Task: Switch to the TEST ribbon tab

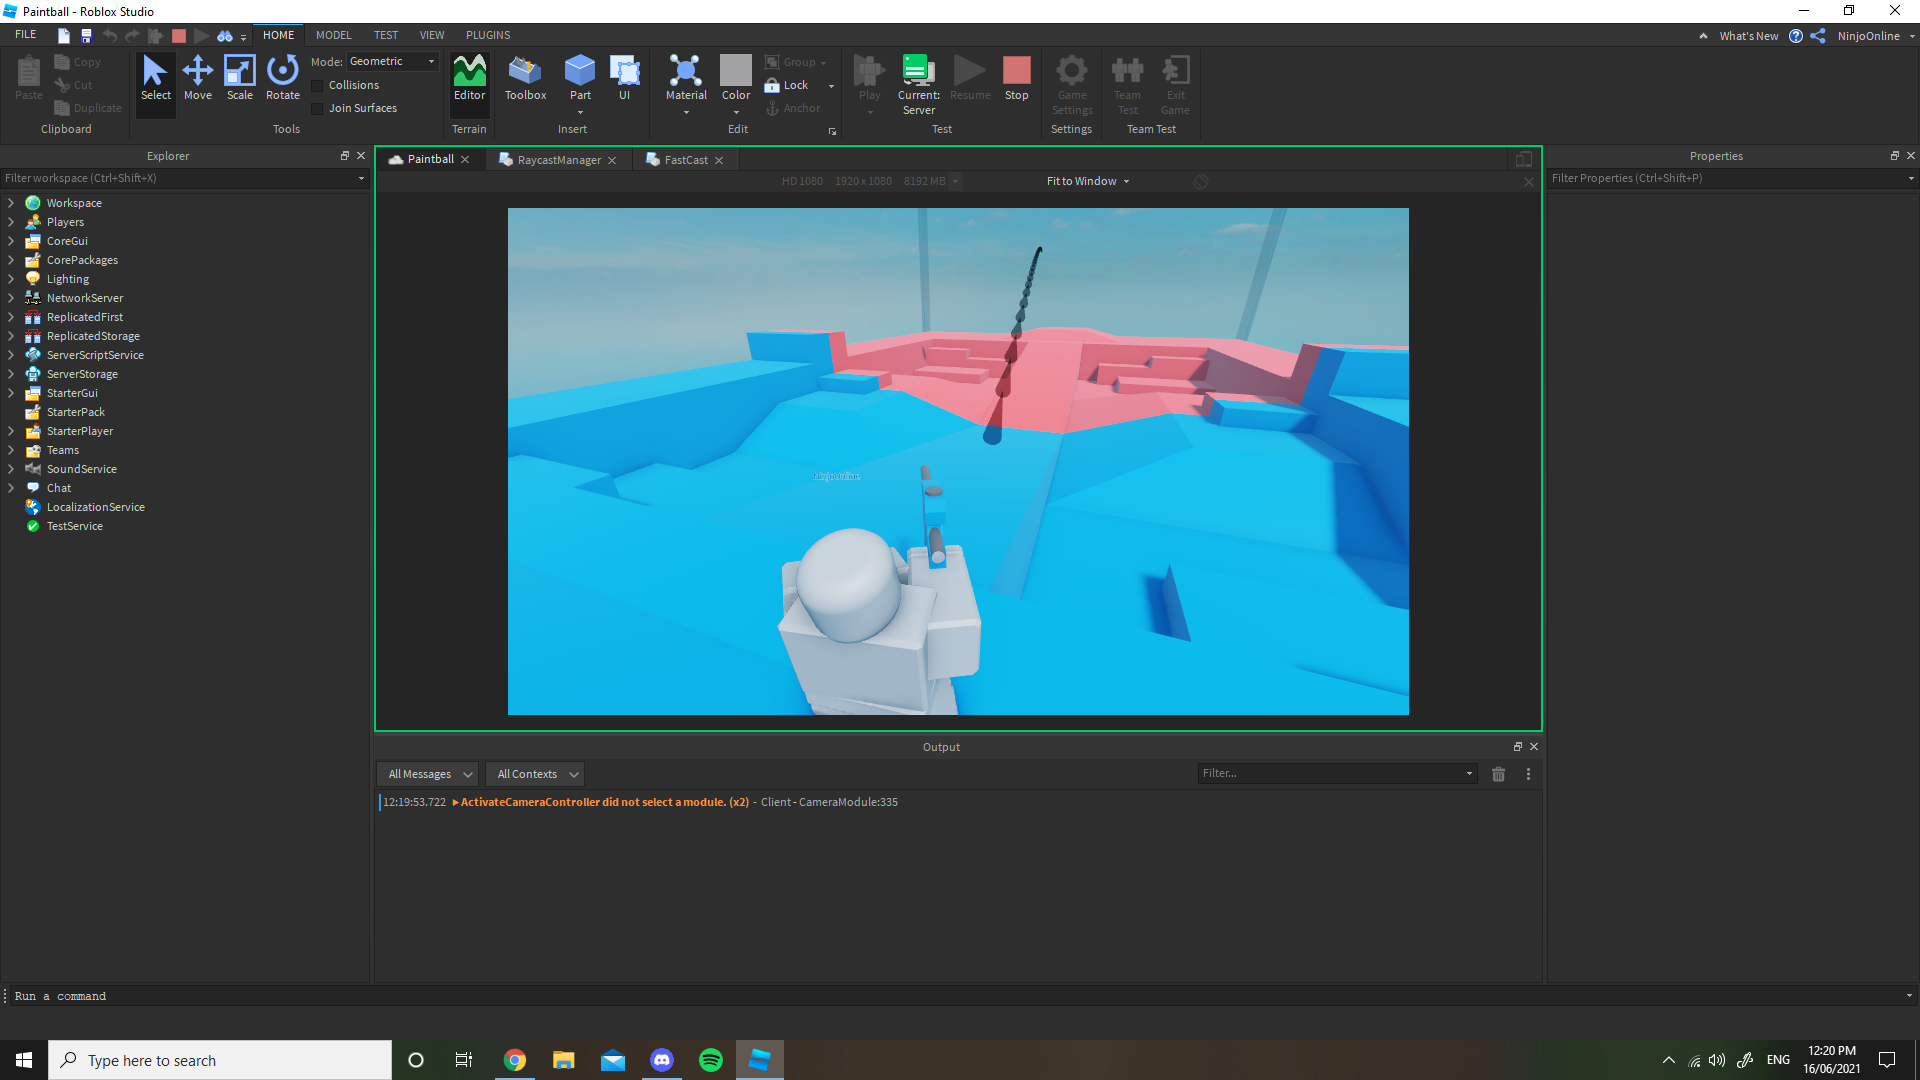Action: pyautogui.click(x=386, y=35)
